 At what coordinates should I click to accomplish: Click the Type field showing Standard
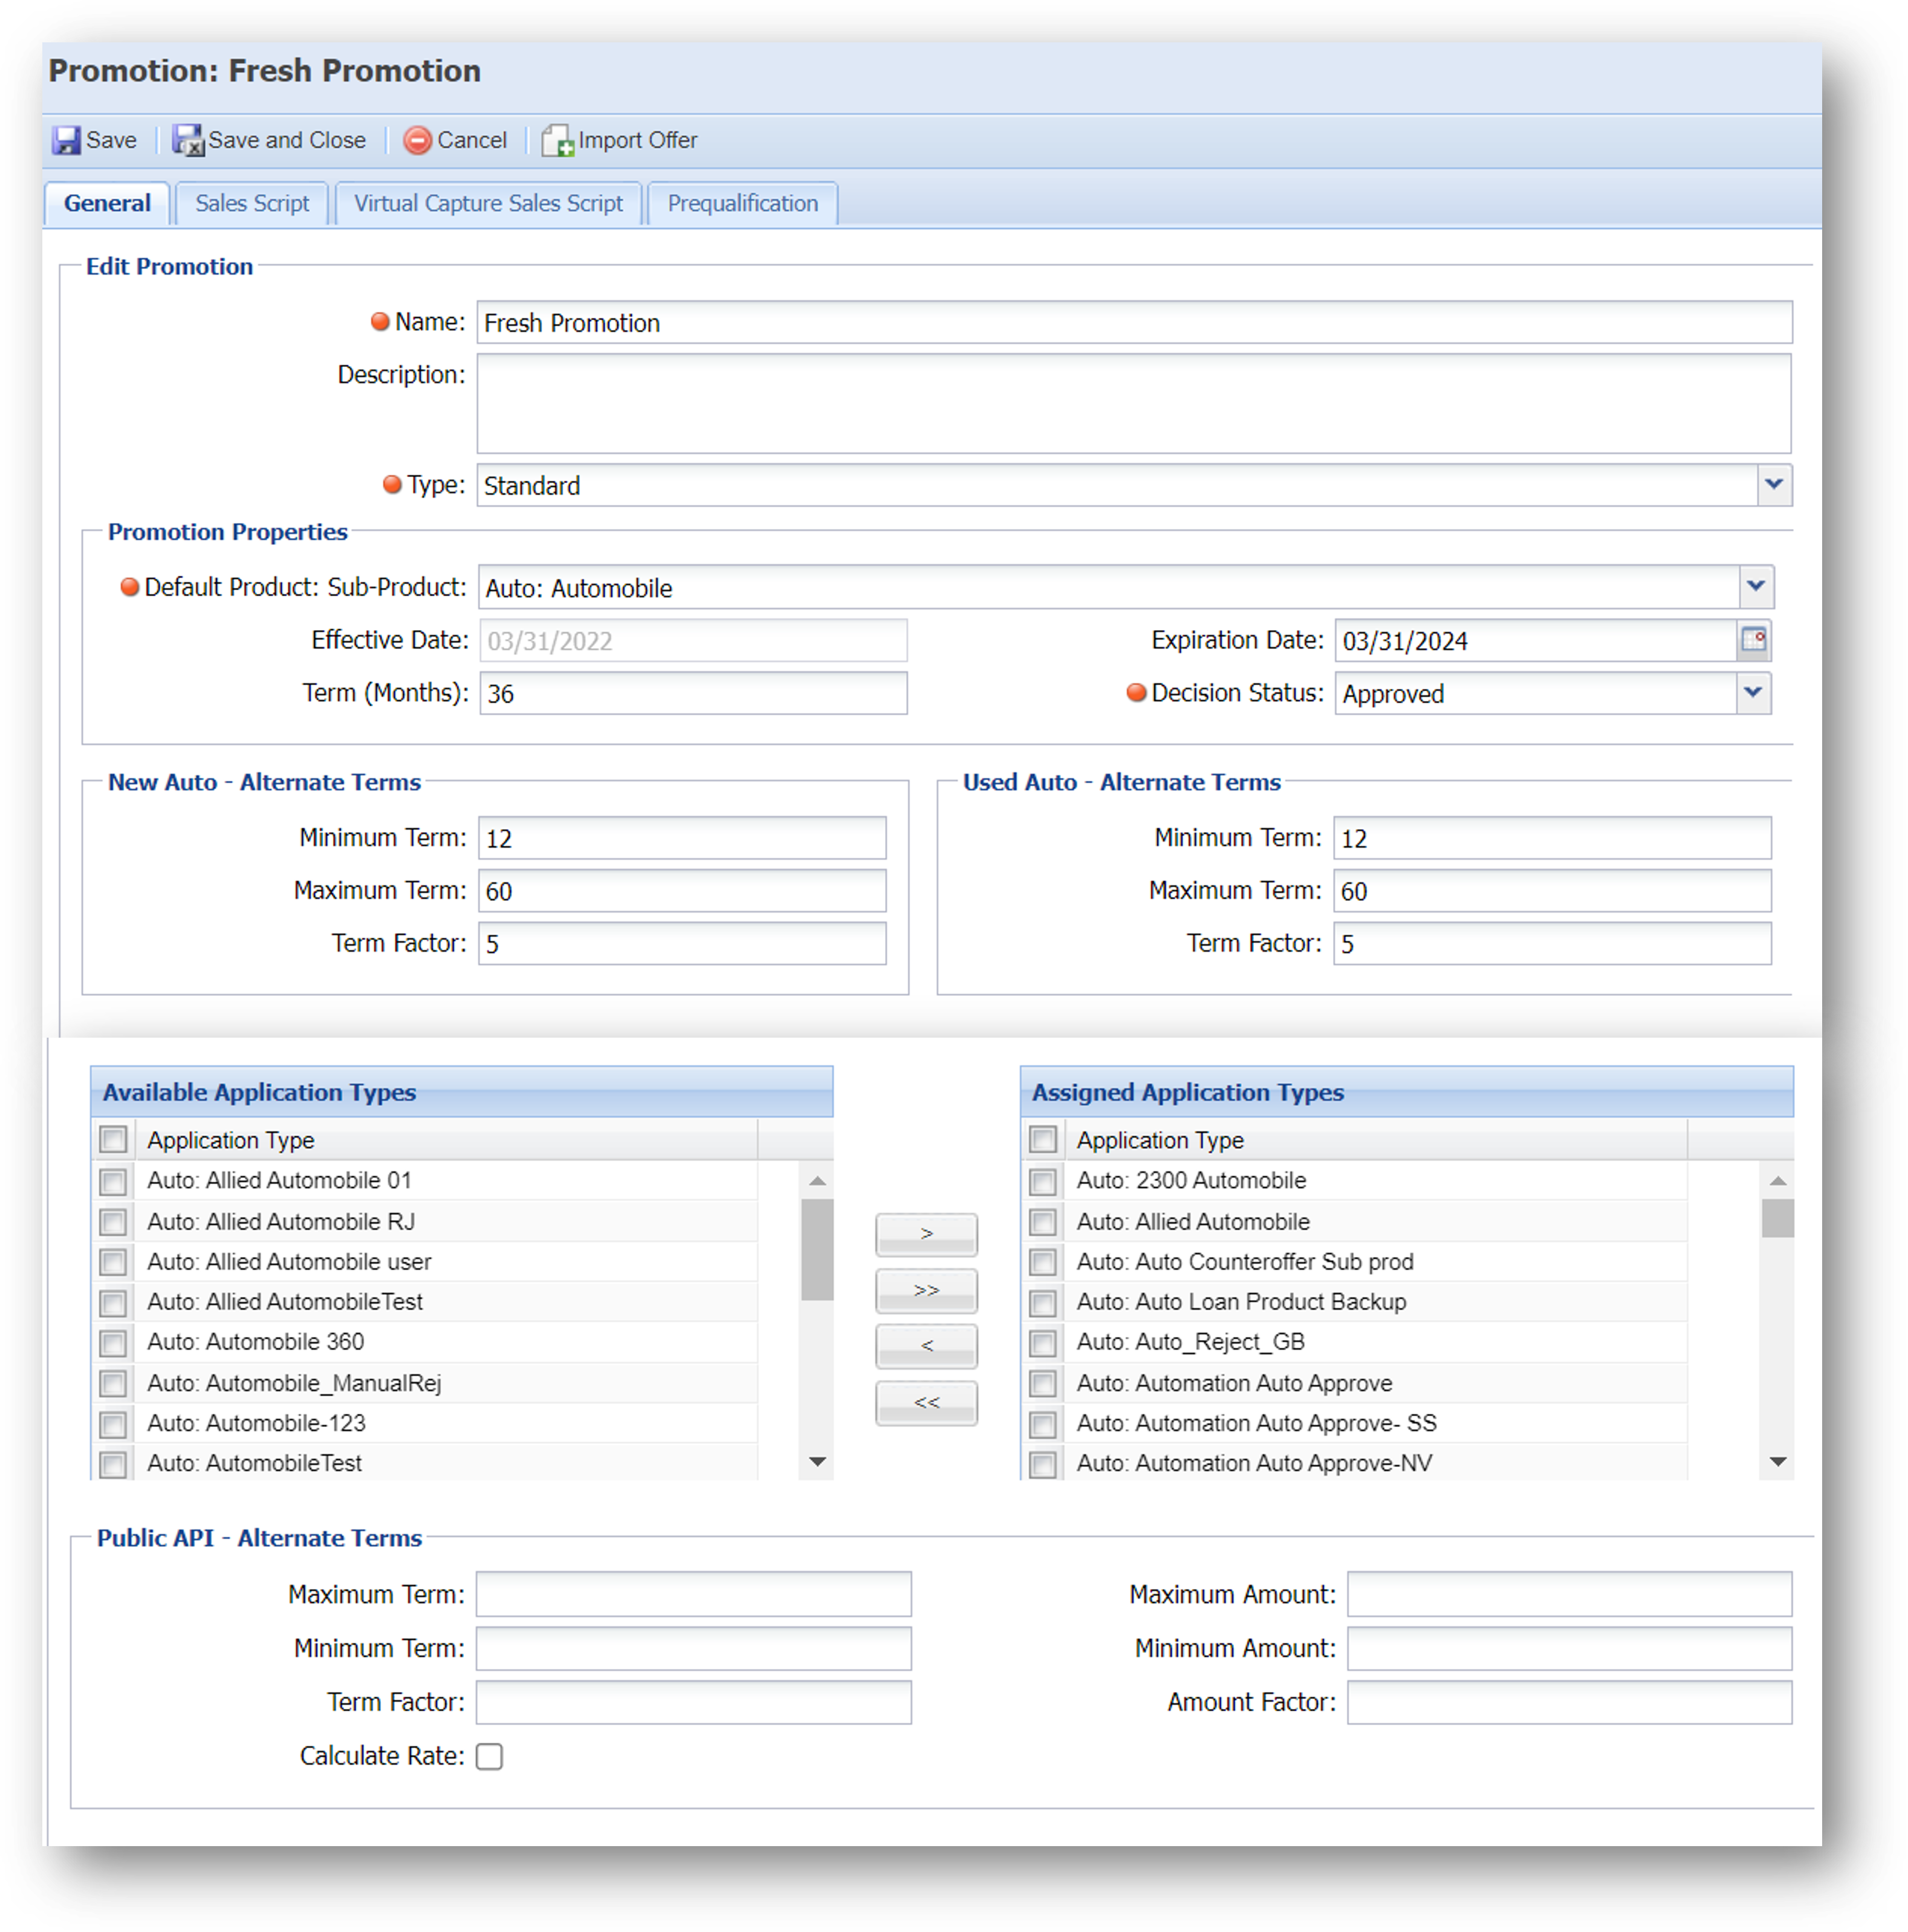[1117, 485]
